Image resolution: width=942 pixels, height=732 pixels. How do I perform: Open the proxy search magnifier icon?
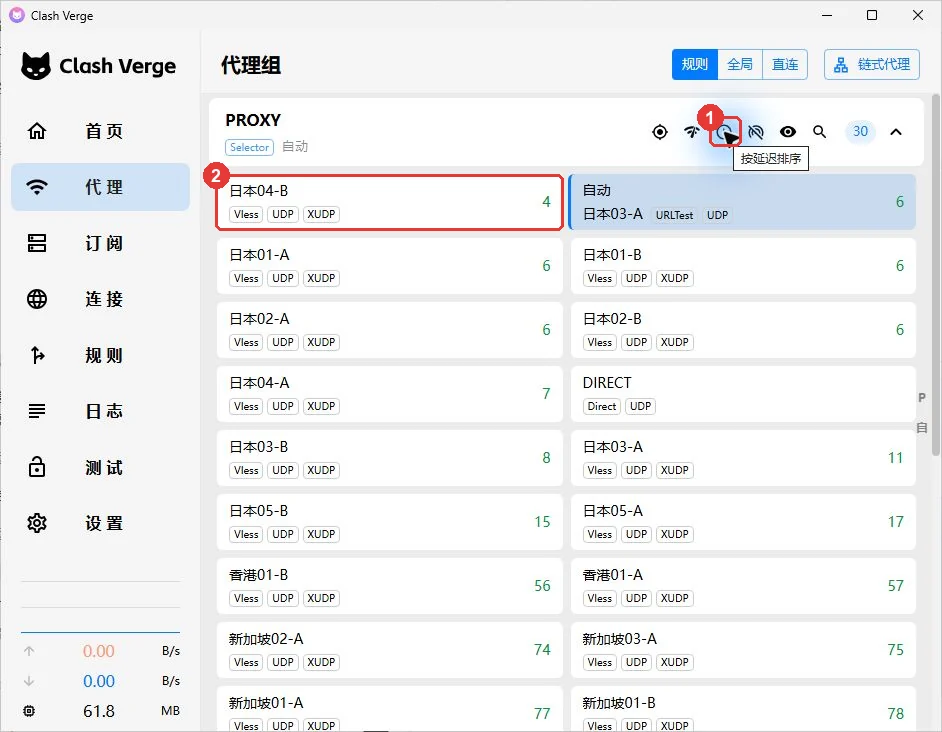tap(819, 132)
